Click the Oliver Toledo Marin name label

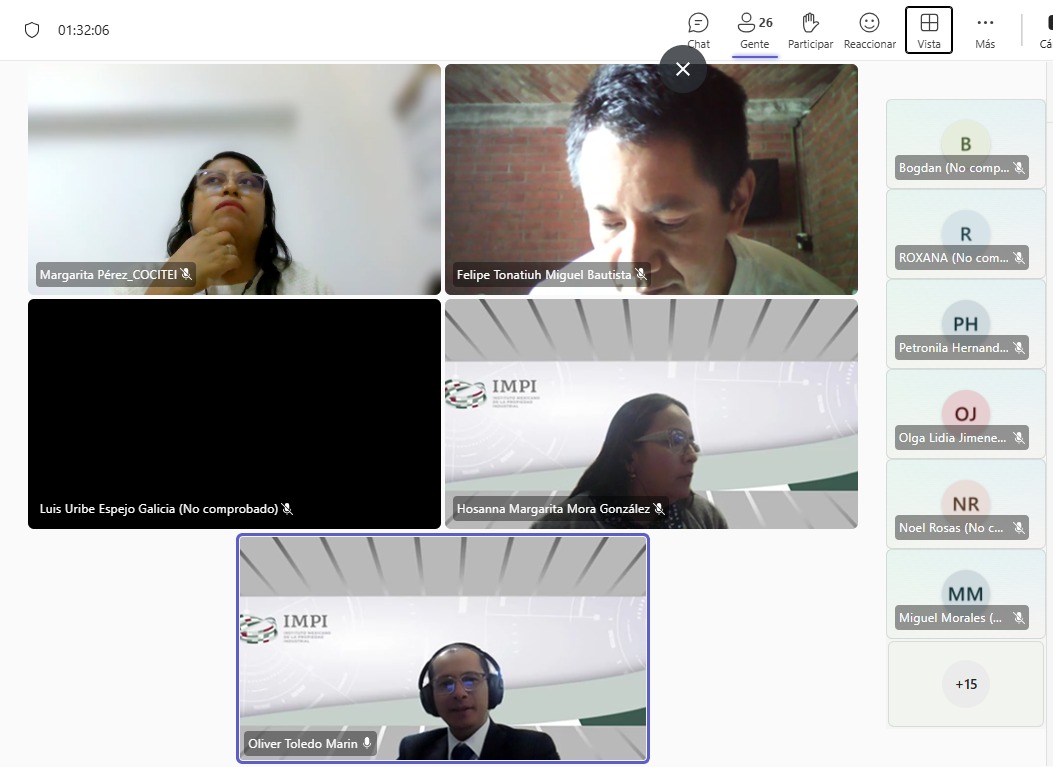tap(303, 743)
